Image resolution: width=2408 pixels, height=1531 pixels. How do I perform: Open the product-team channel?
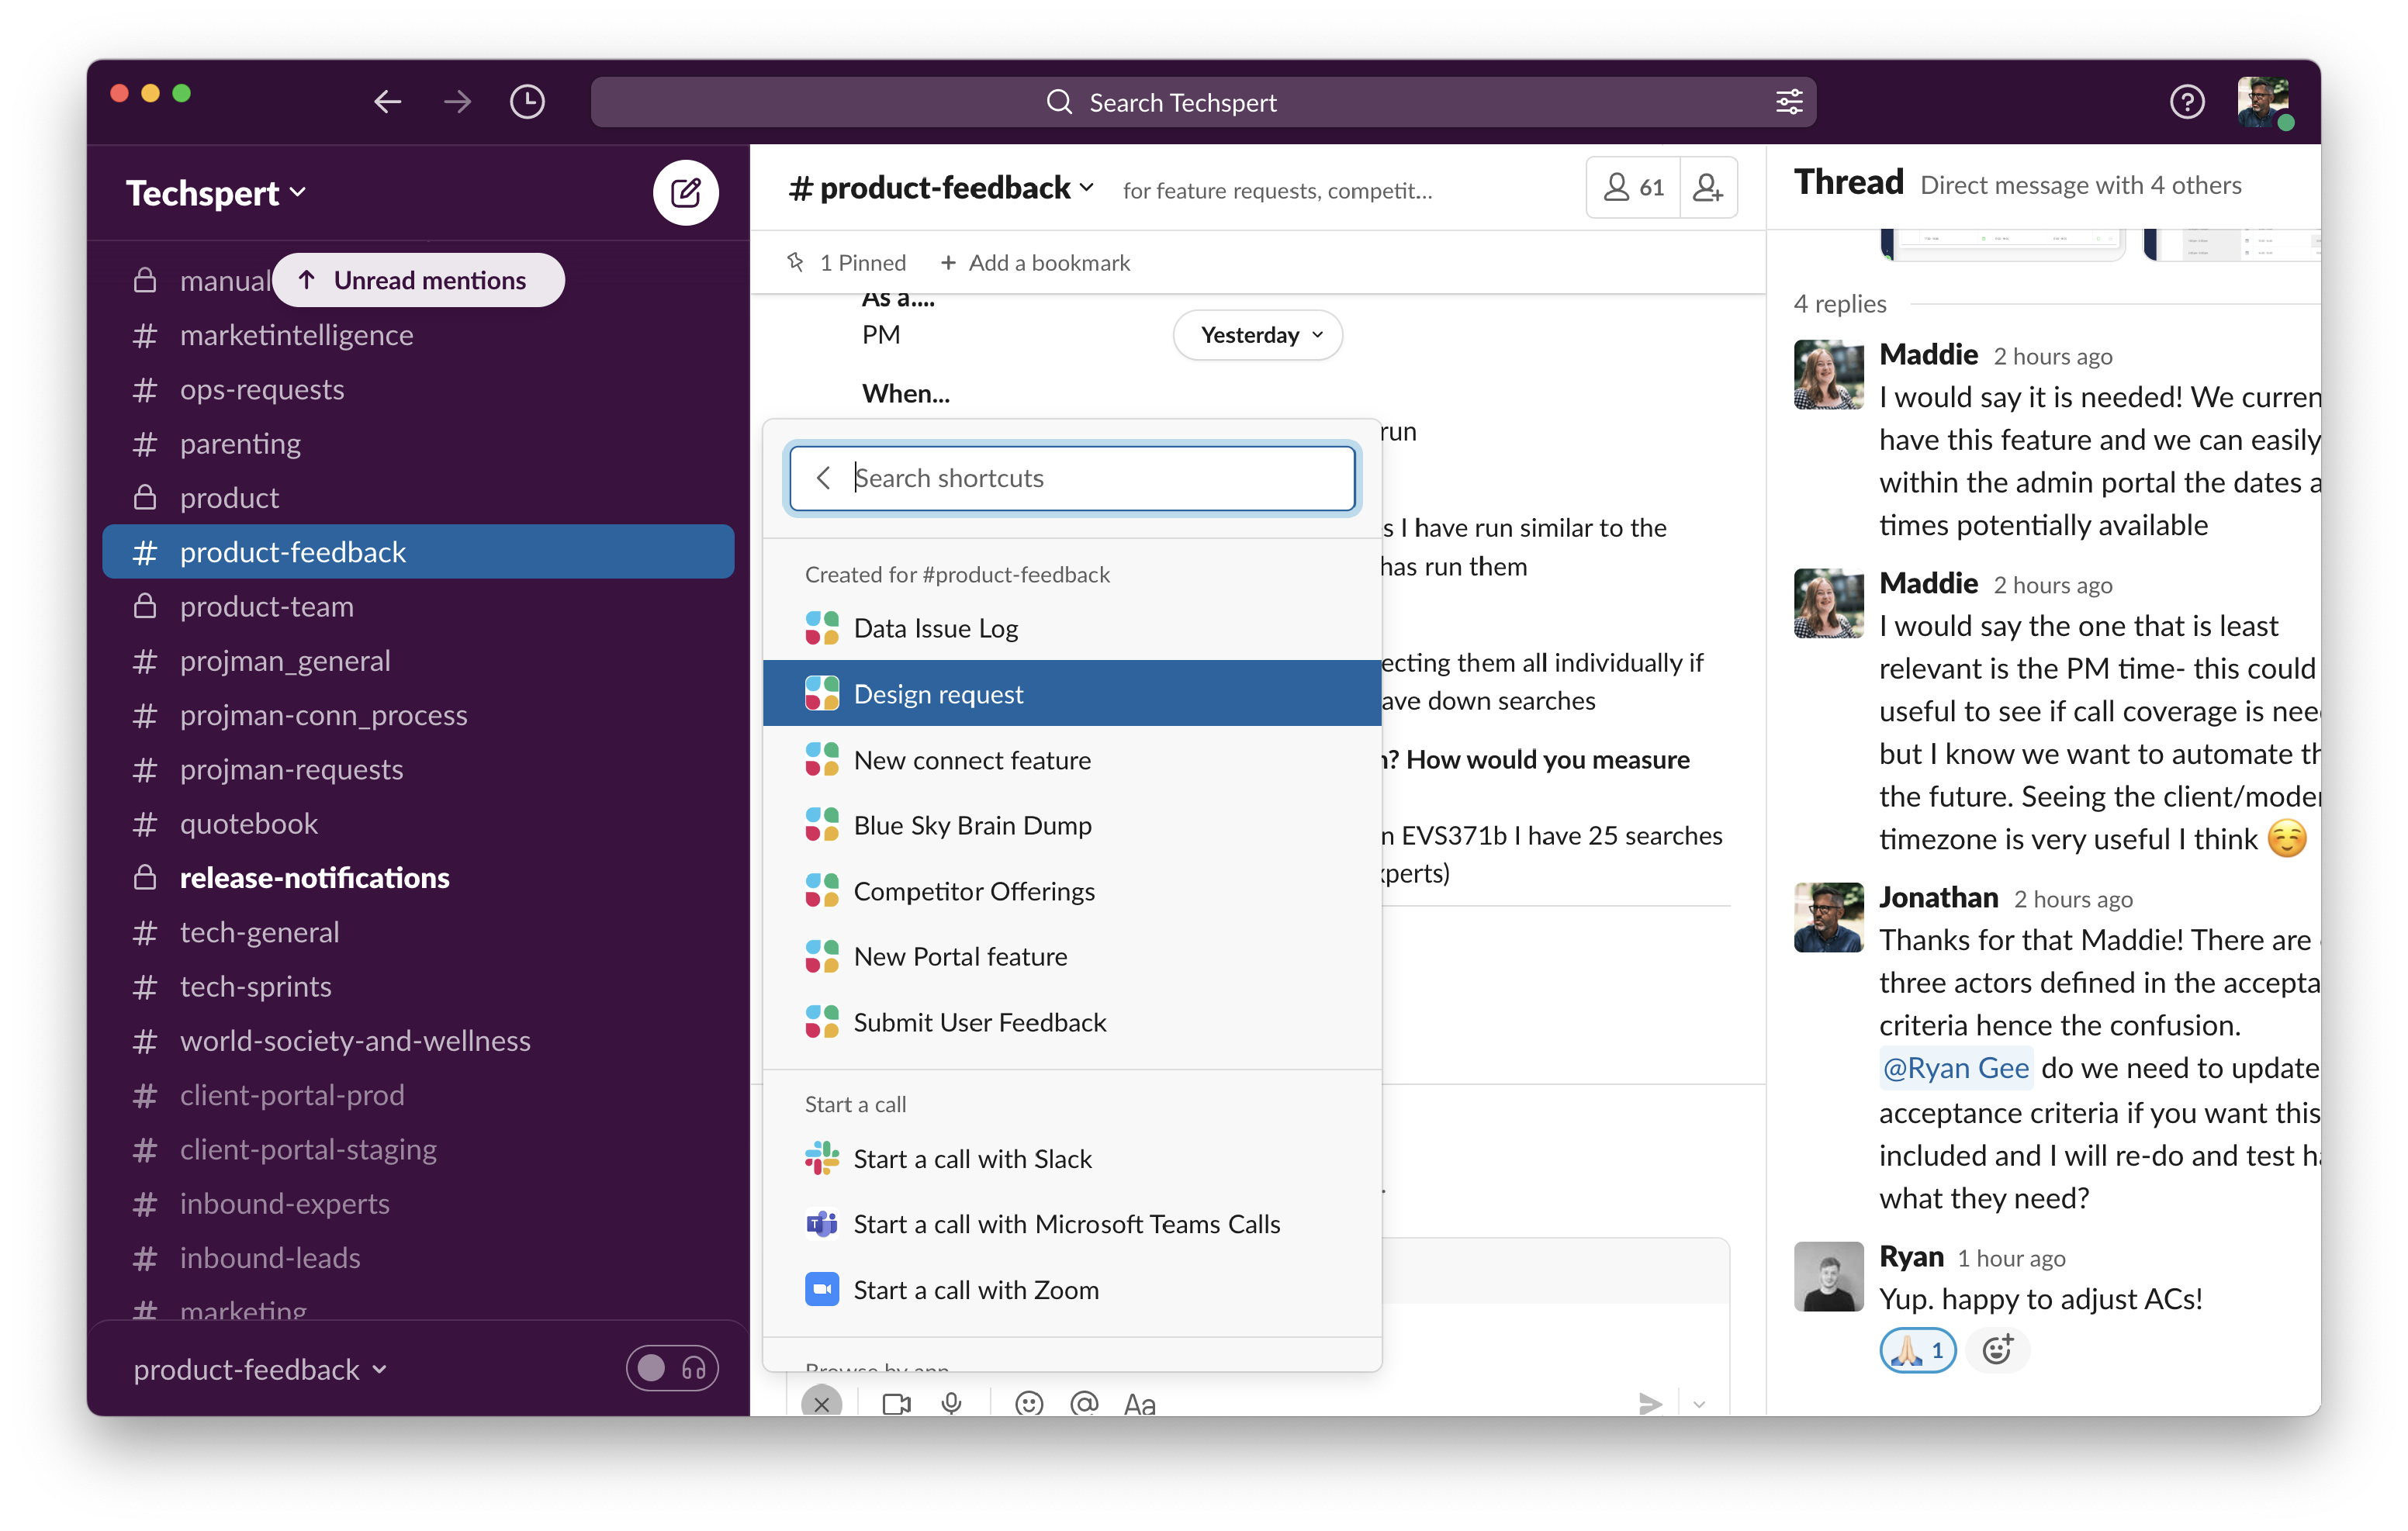(418, 606)
